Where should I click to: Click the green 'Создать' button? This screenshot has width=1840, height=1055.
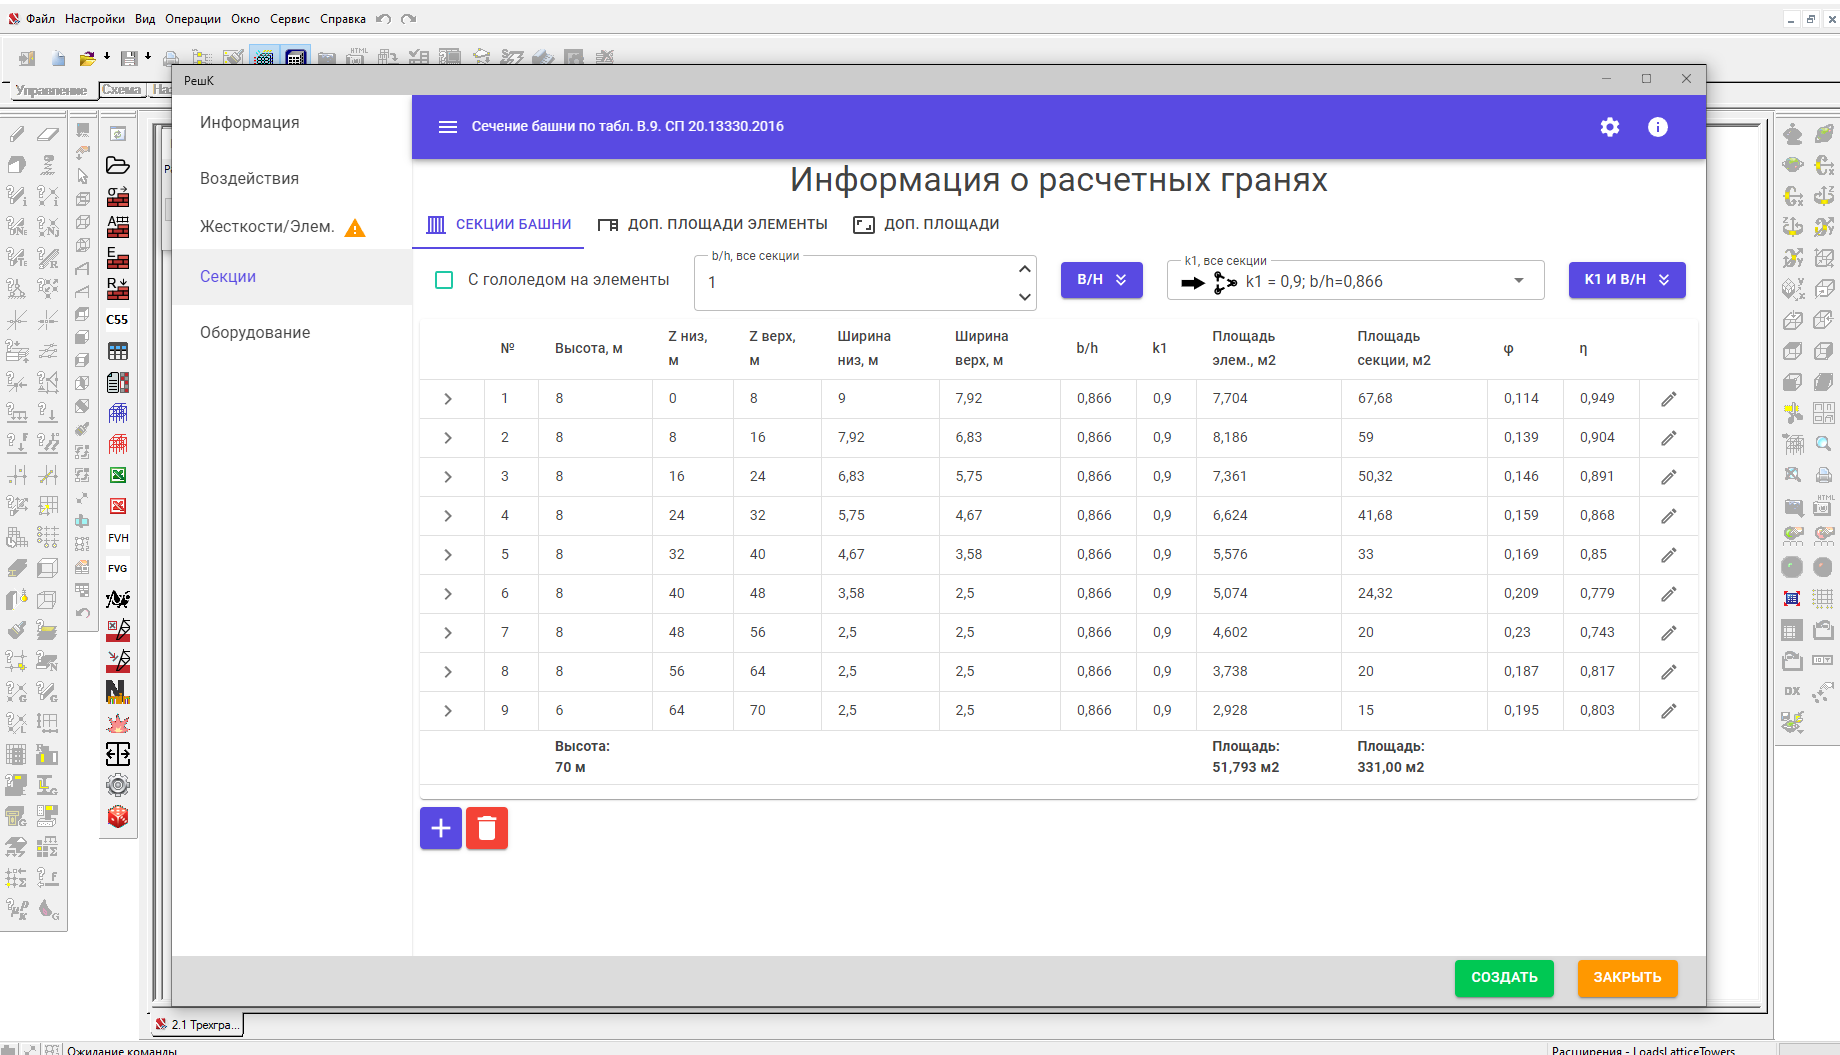point(1503,977)
